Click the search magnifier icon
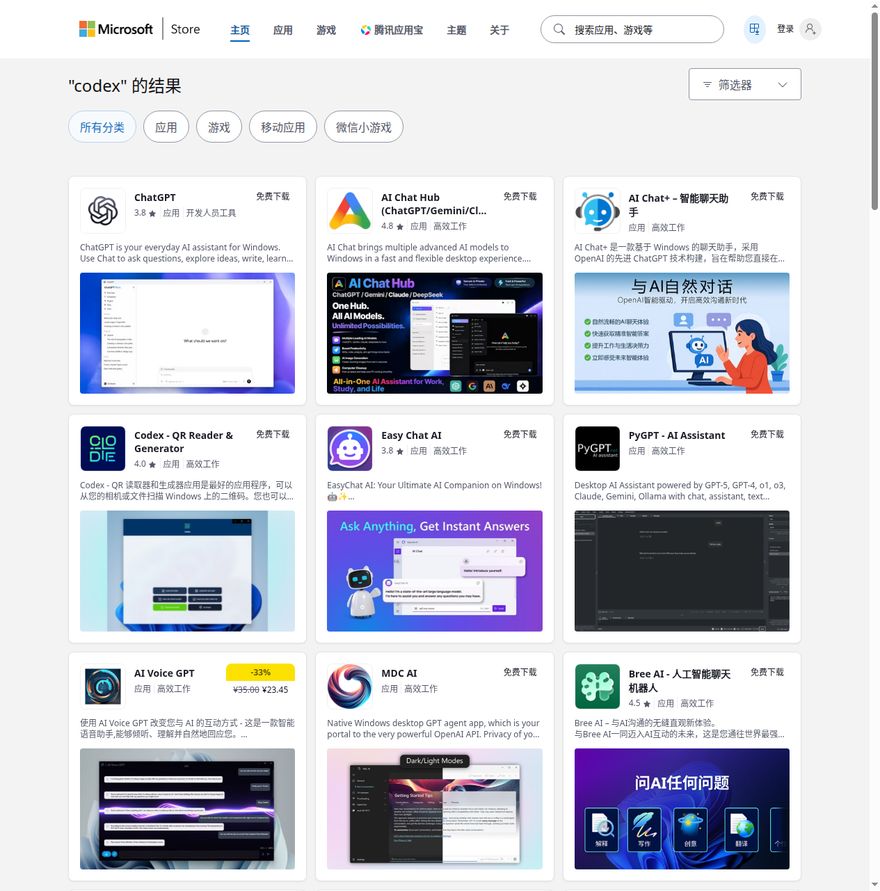This screenshot has width=880, height=891. (559, 29)
